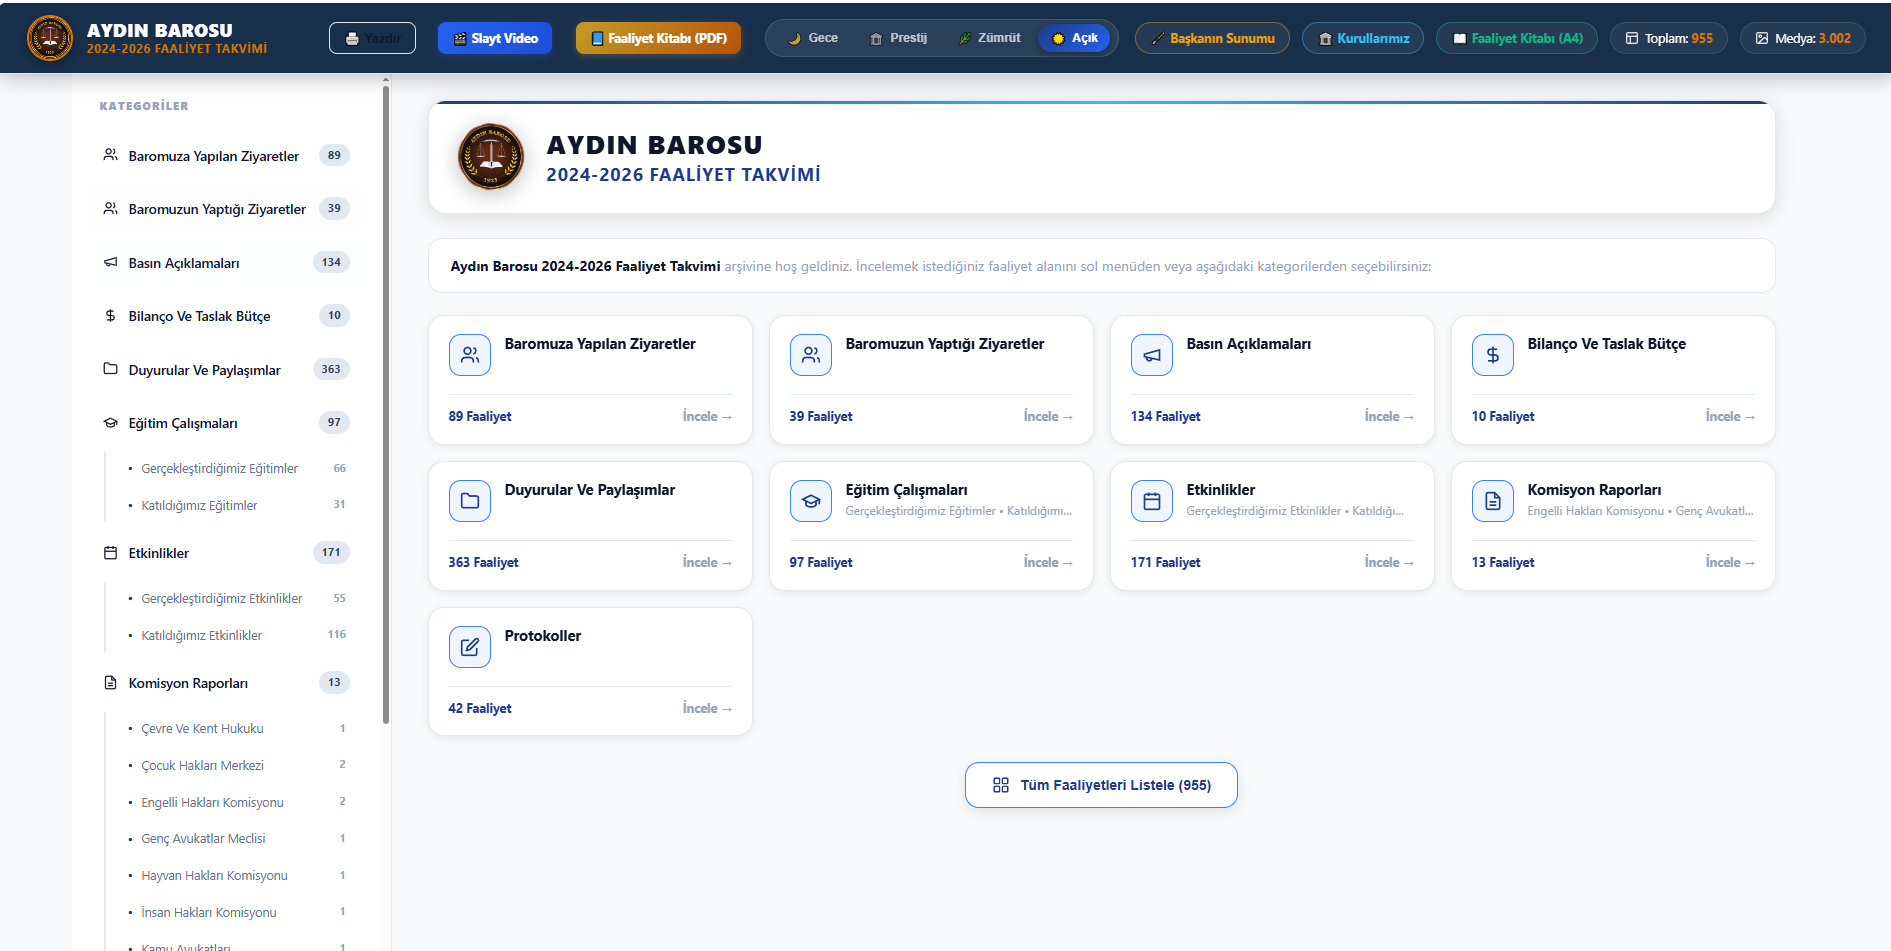Click İncele link on Protokoller card
Viewport: 1891px width, 951px height.
707,708
